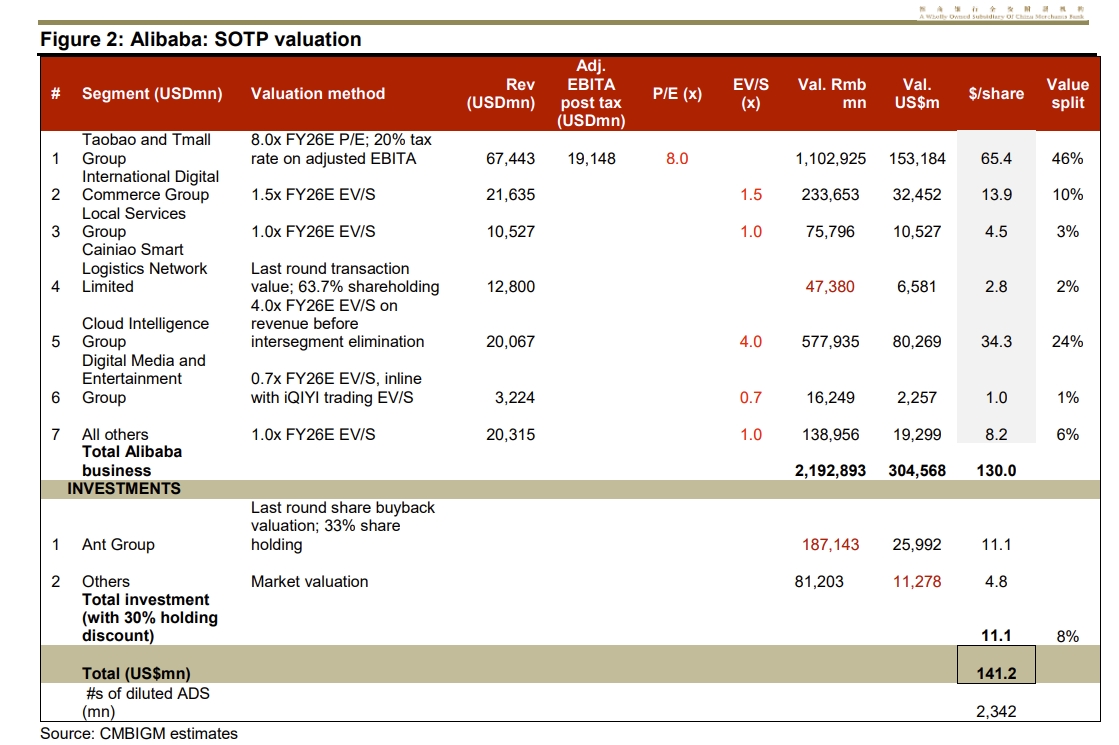Select the 'Value split' column header
1119x745 pixels.
(1068, 93)
